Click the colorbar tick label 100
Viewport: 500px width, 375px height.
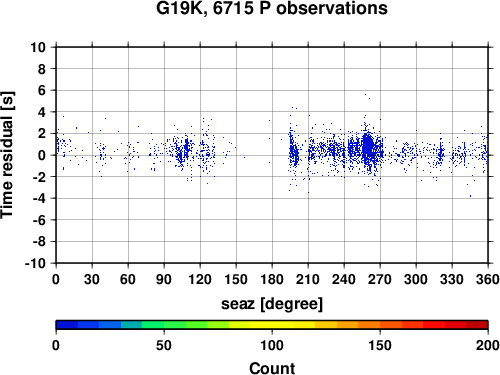coord(272,345)
